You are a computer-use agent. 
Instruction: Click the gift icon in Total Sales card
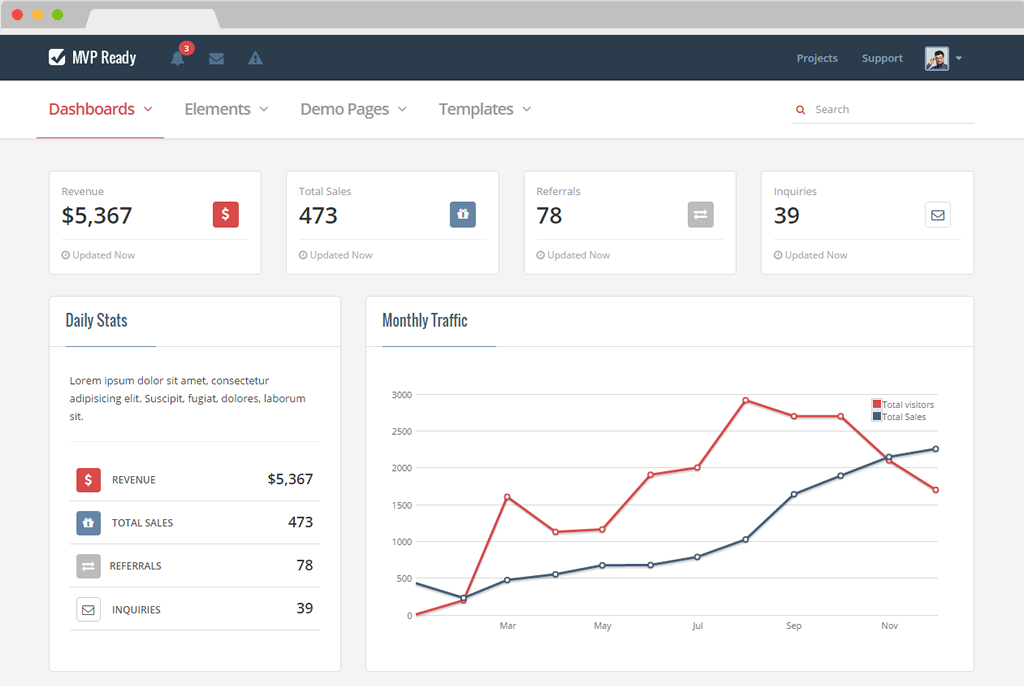coord(462,214)
